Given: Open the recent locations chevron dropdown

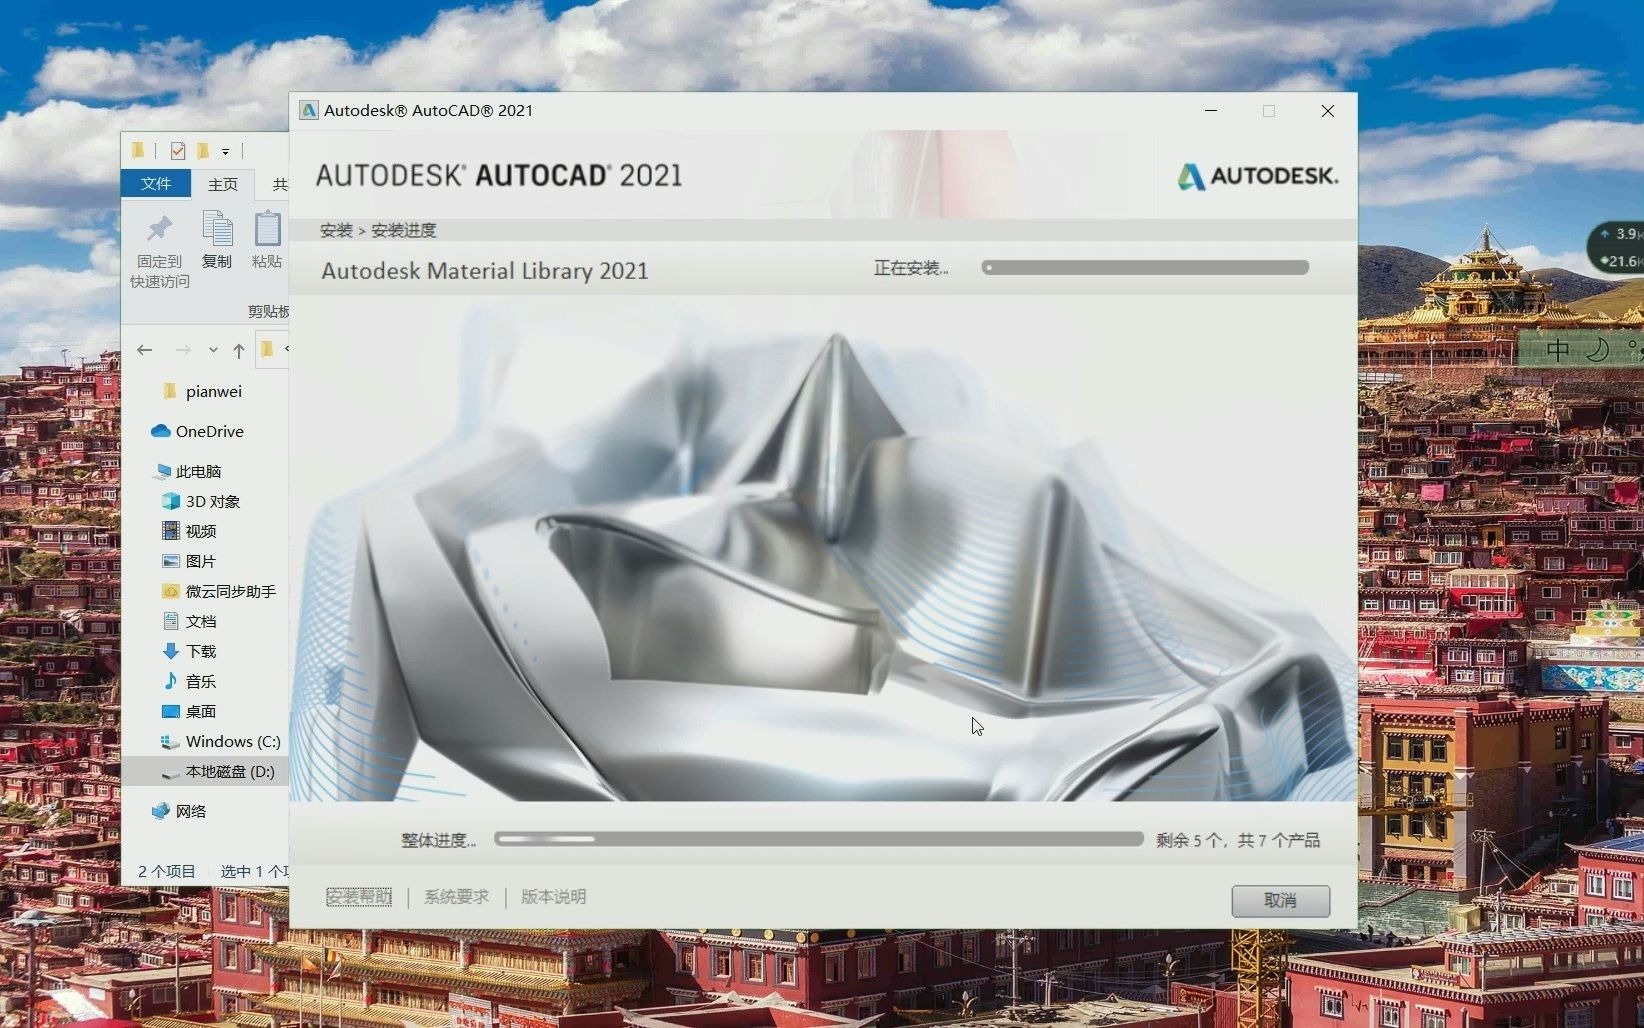Looking at the screenshot, I should [213, 350].
